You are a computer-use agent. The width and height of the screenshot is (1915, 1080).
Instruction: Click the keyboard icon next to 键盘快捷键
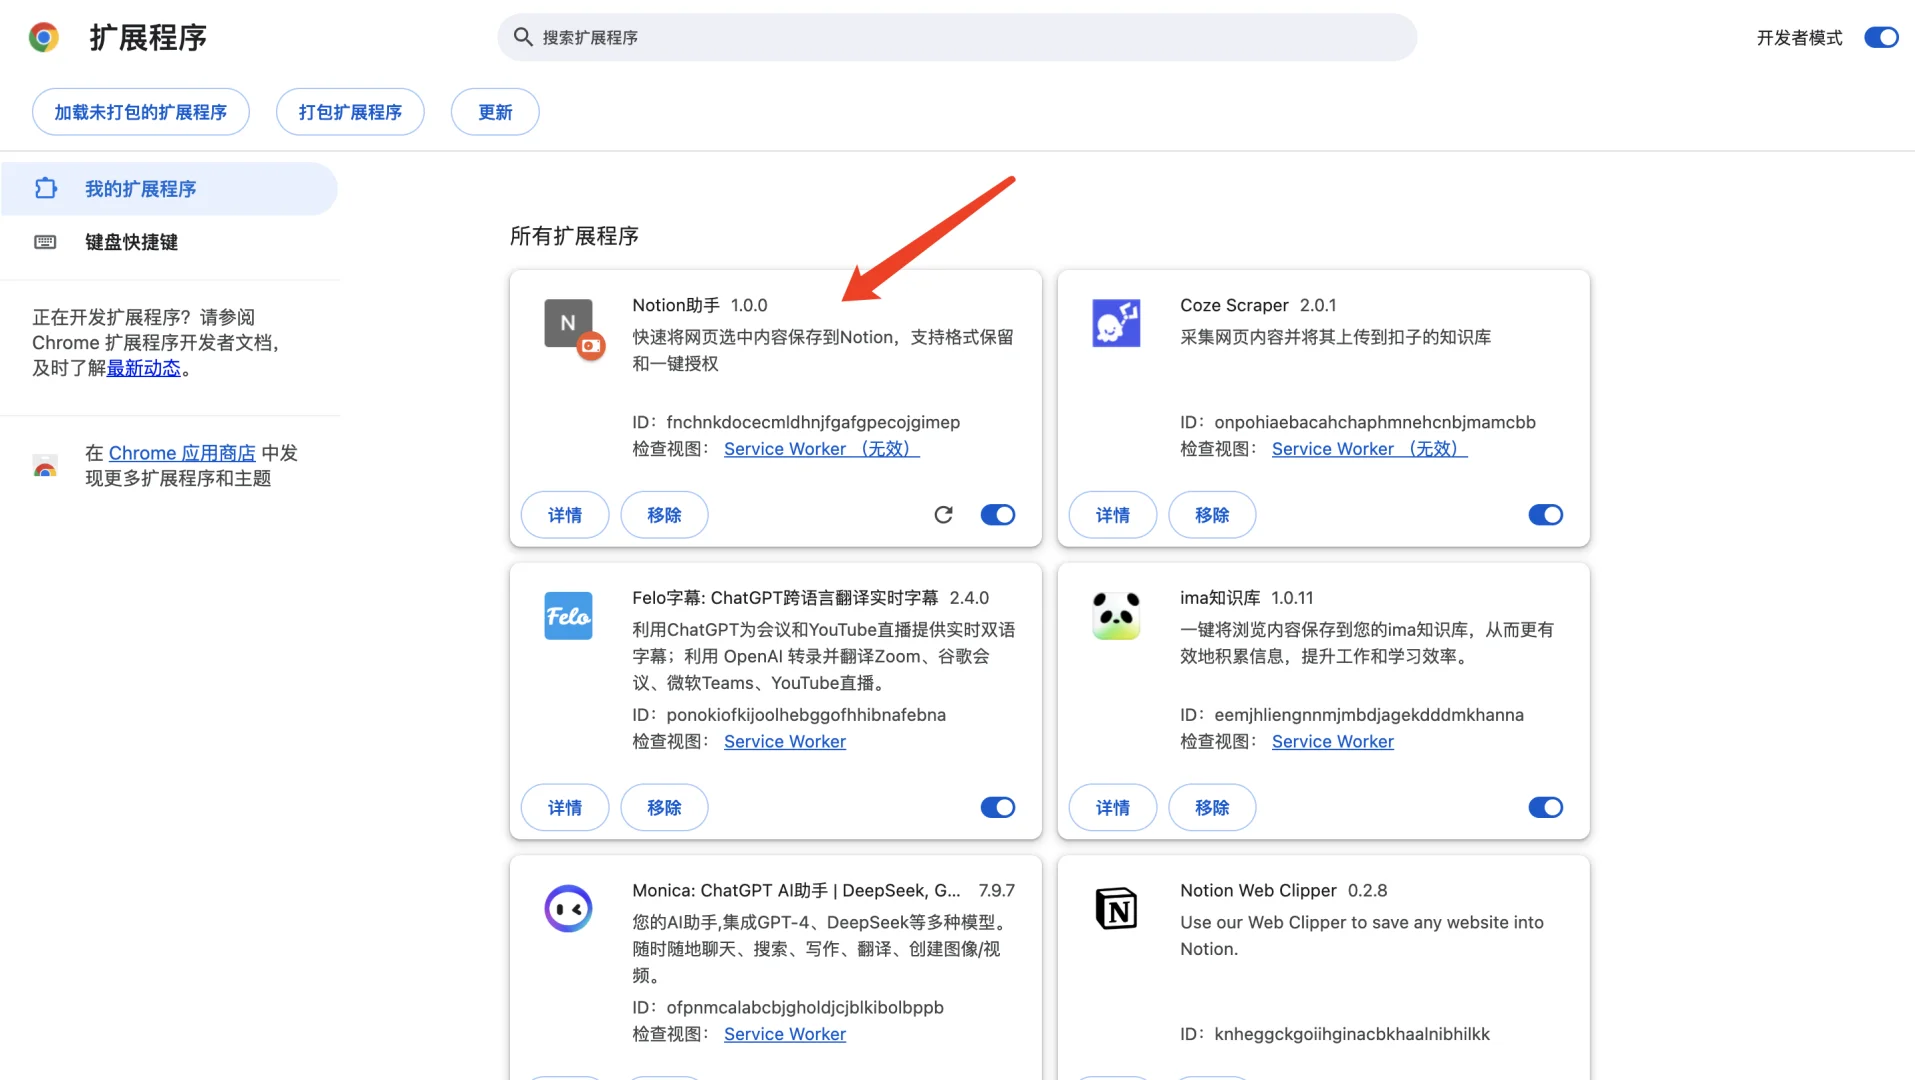coord(45,242)
